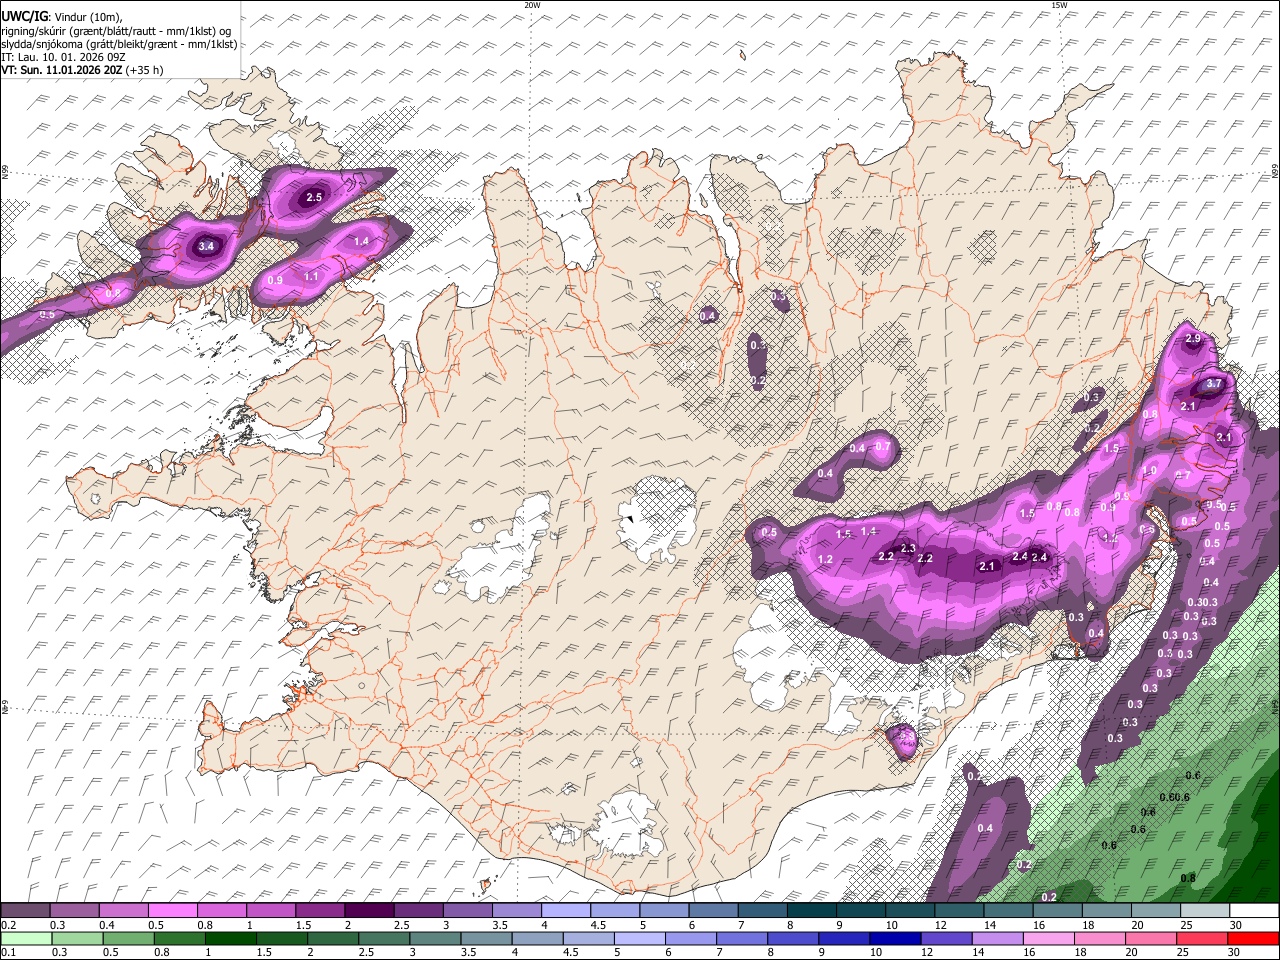Click the 2.5 snowfall value on the map

(314, 197)
